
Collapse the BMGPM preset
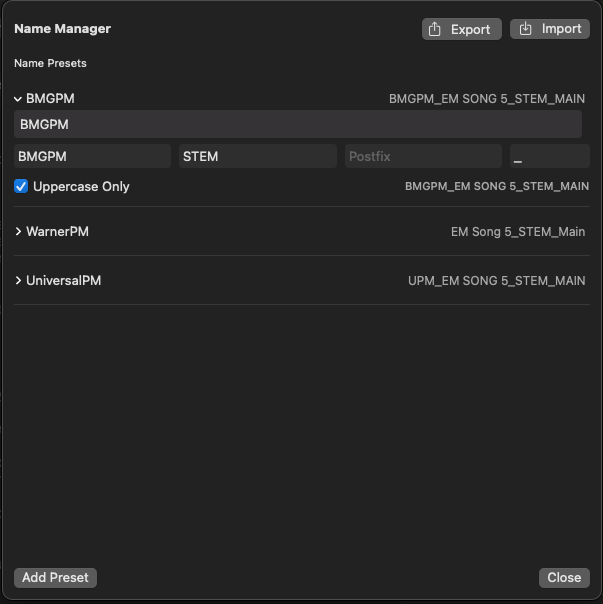pyautogui.click(x=18, y=99)
